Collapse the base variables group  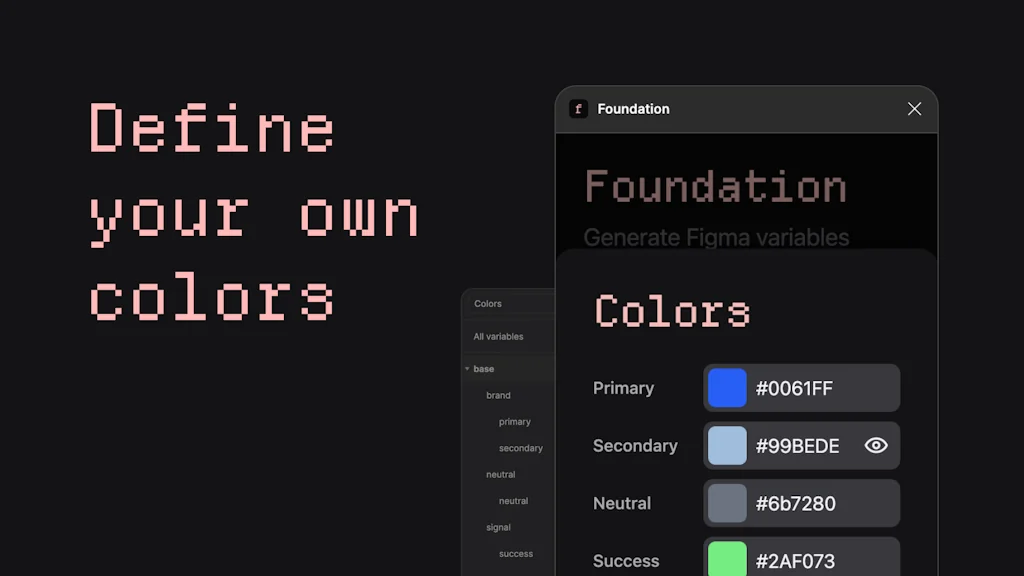466,368
